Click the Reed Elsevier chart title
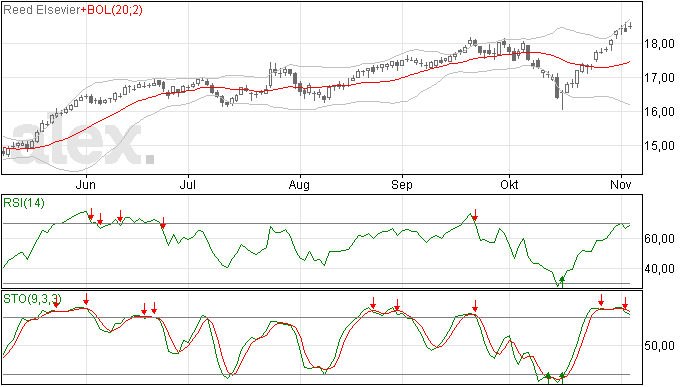 [x=42, y=10]
